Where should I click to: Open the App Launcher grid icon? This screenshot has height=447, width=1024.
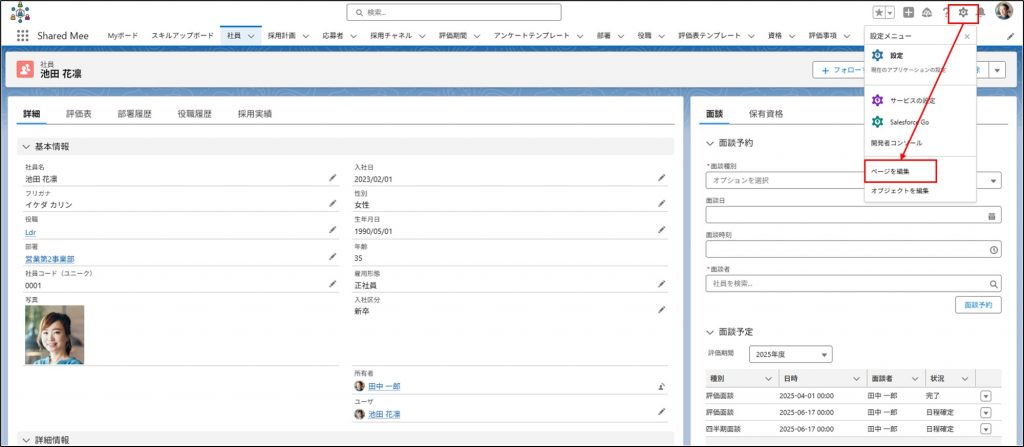(x=22, y=35)
